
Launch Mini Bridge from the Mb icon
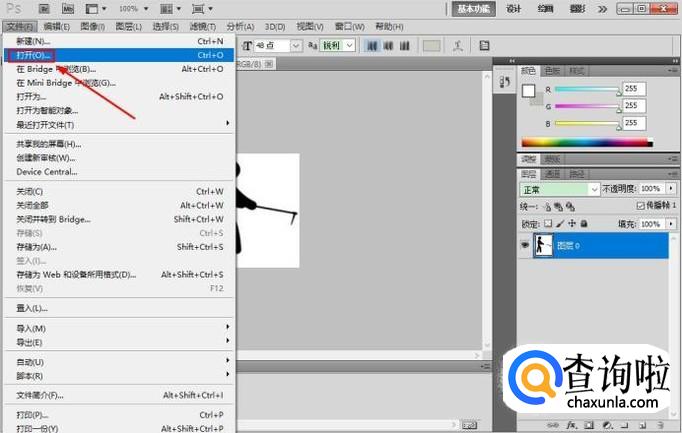point(68,9)
